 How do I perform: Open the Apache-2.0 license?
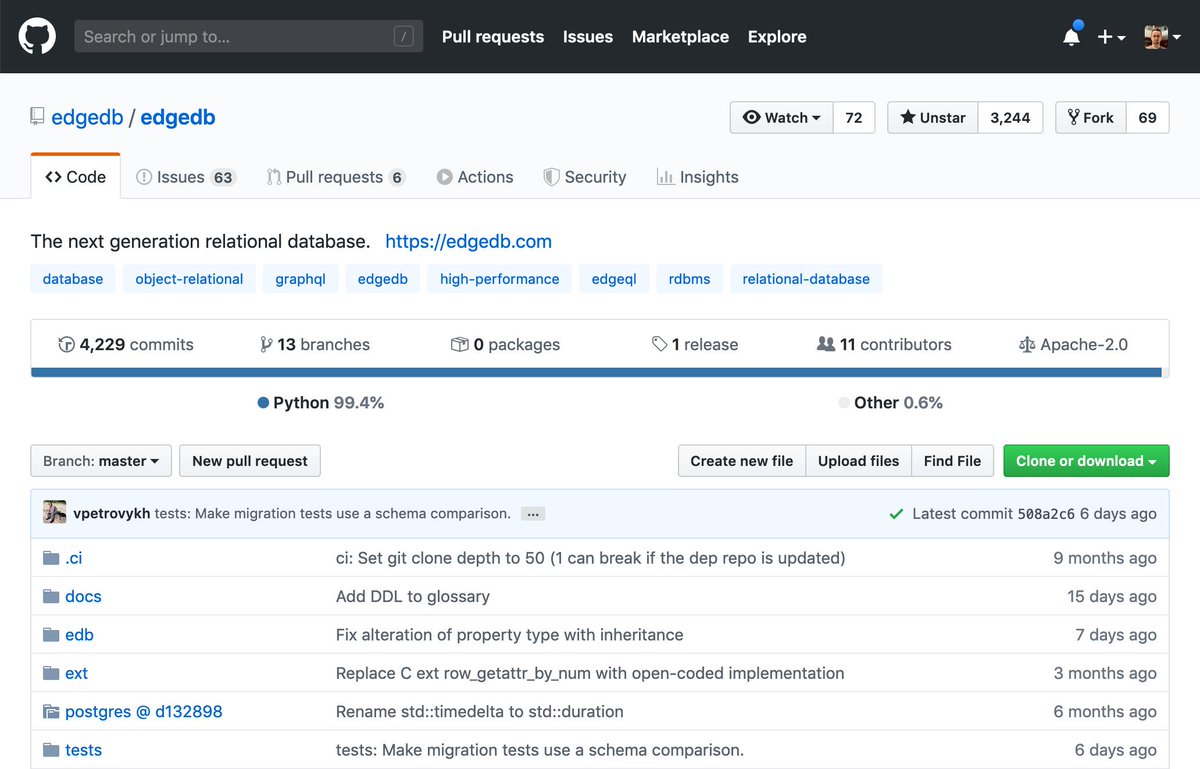[1073, 344]
